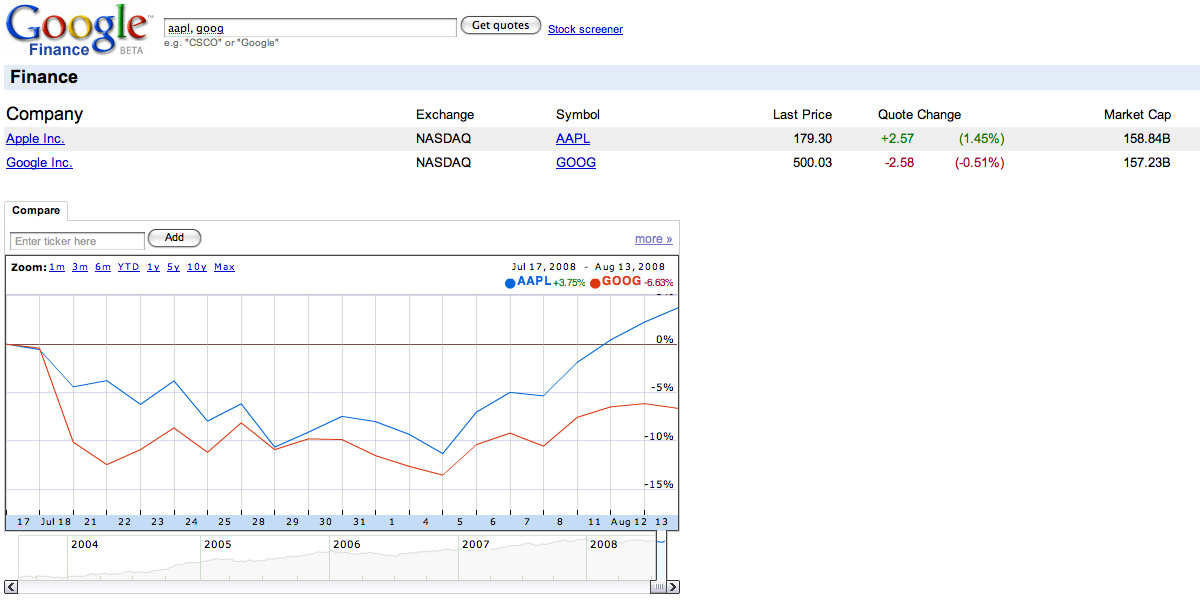Click the Get quotes button
This screenshot has width=1200, height=614.
501,25
